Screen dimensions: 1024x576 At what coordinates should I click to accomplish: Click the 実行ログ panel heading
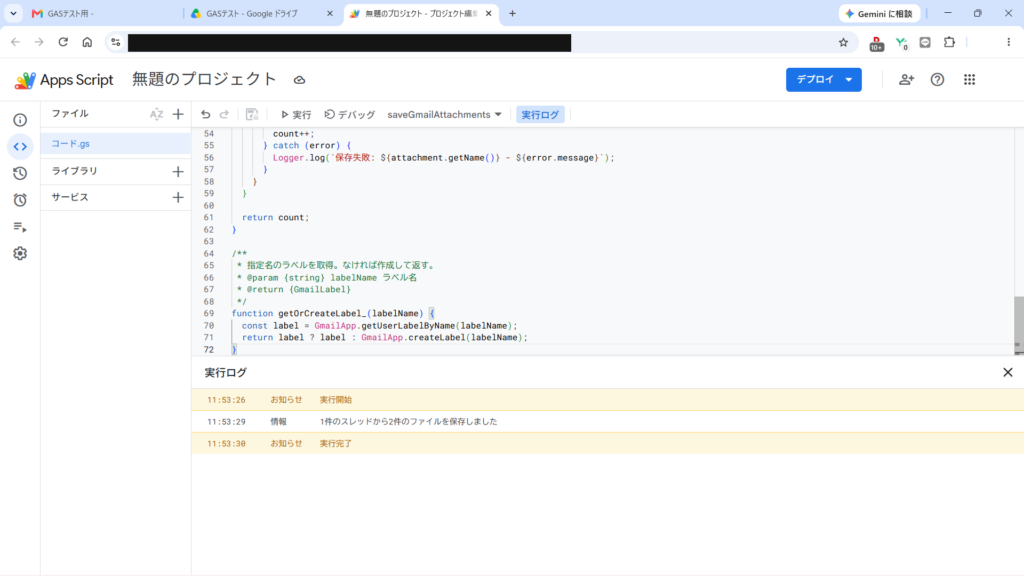pyautogui.click(x=226, y=372)
